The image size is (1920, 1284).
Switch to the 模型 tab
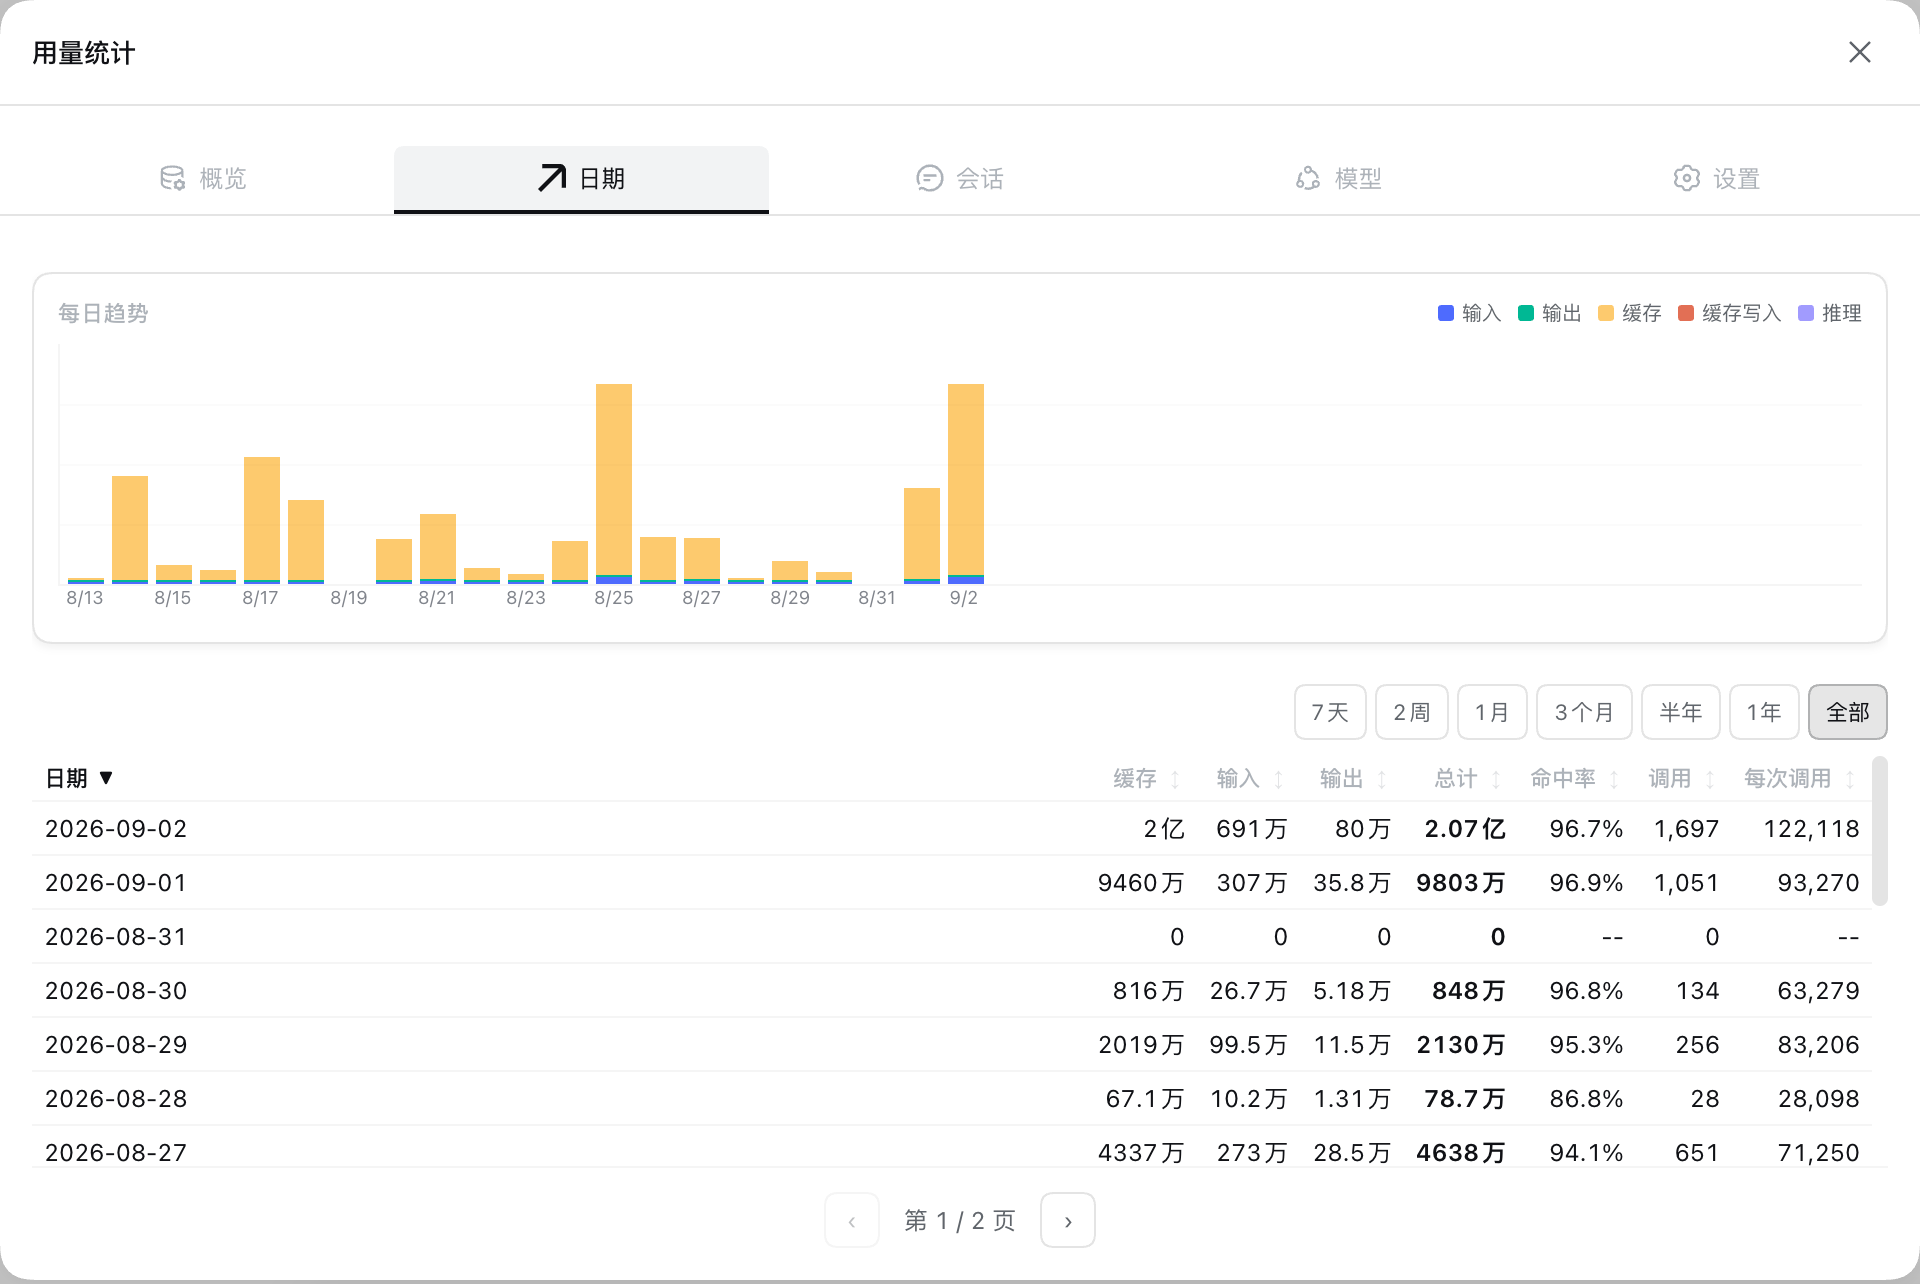[x=1337, y=179]
